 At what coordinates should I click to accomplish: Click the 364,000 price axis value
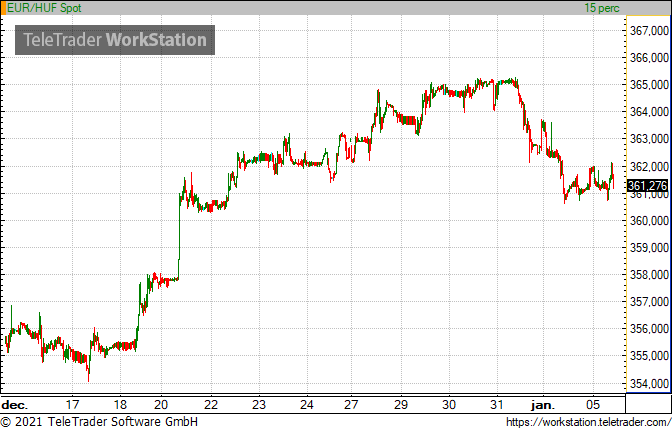[x=649, y=112]
